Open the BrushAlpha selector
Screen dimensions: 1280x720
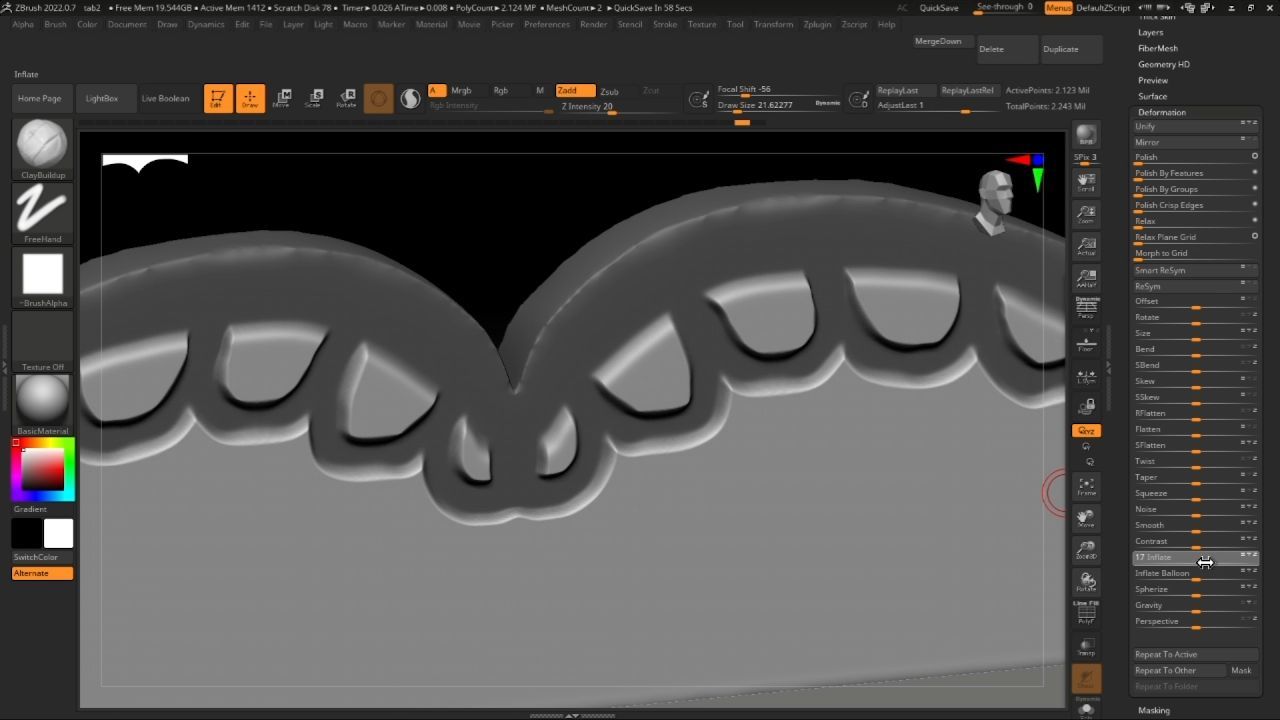43,278
